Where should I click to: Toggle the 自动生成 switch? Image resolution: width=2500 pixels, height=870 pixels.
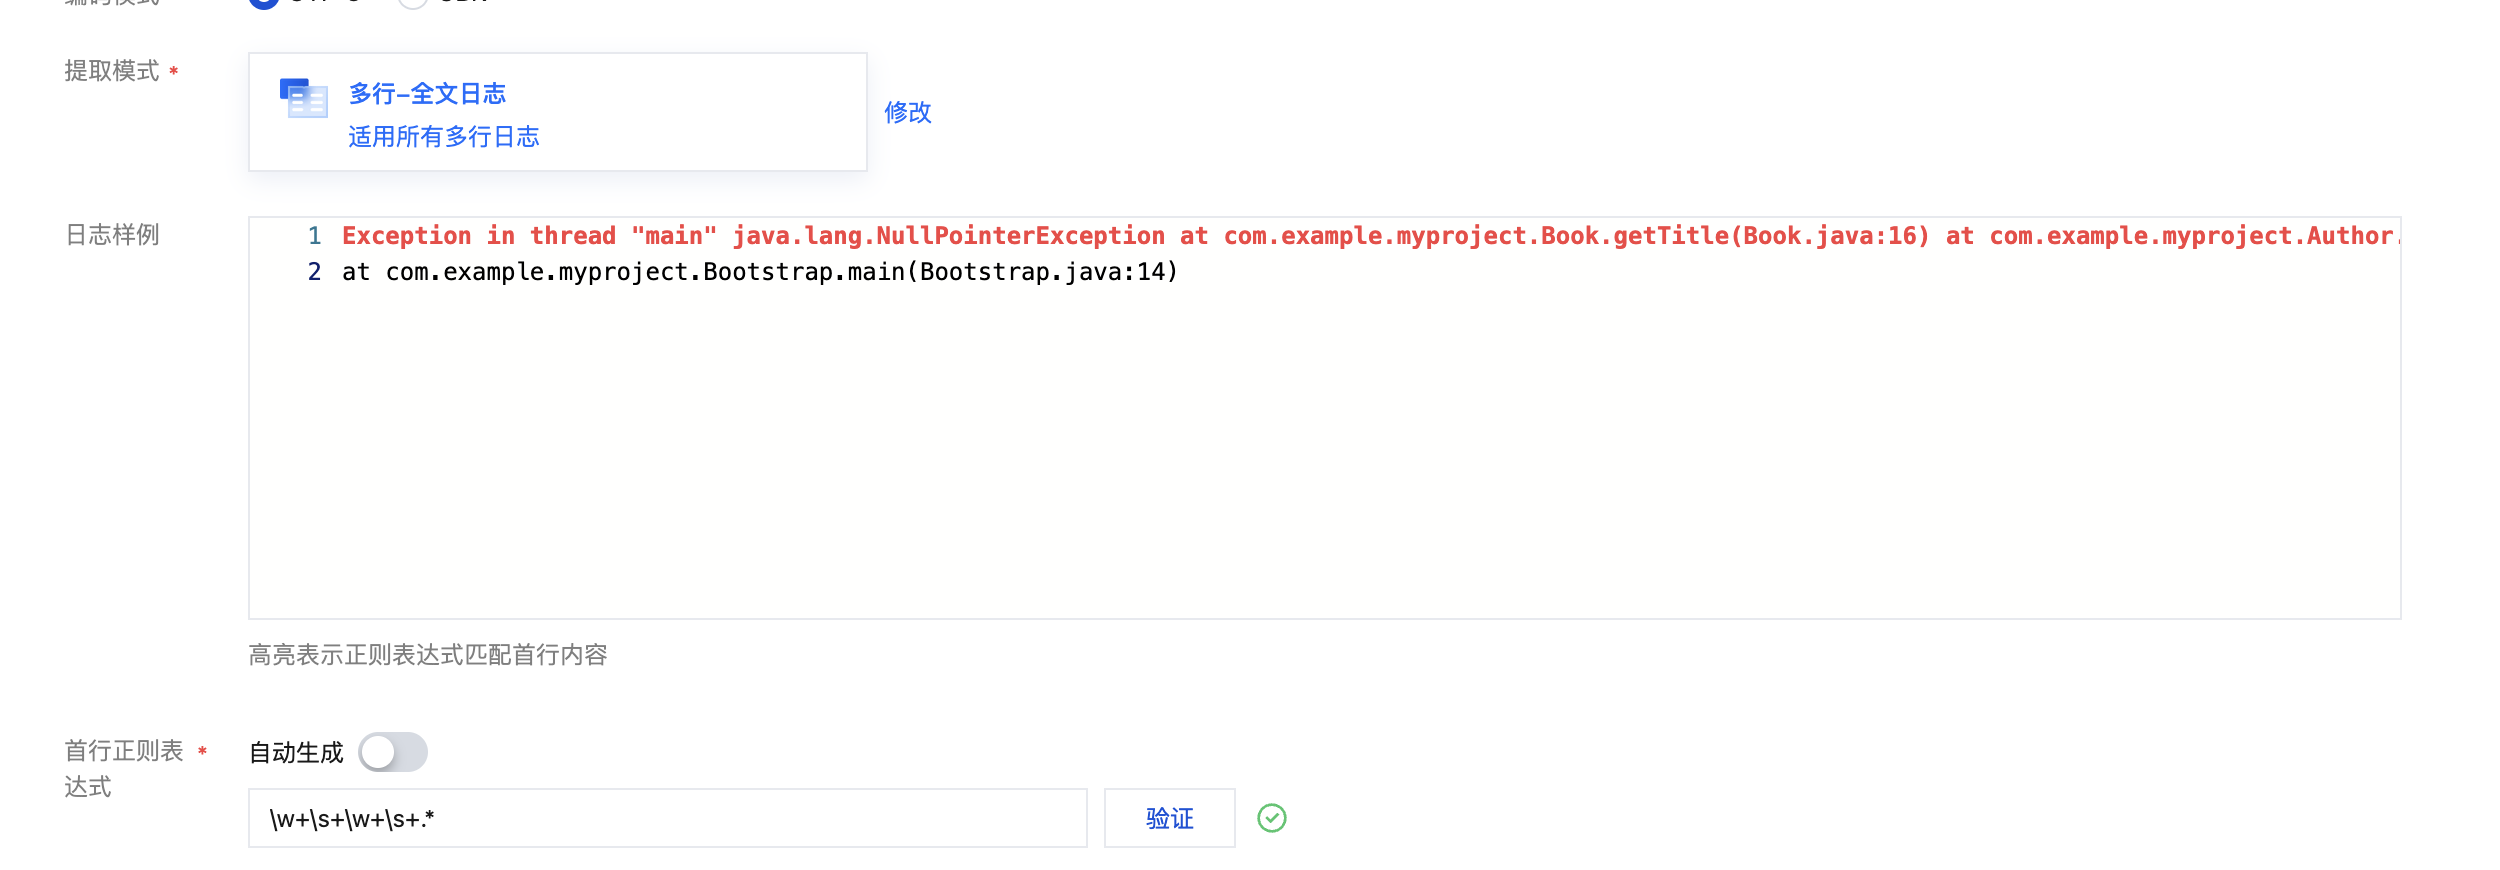[x=393, y=752]
